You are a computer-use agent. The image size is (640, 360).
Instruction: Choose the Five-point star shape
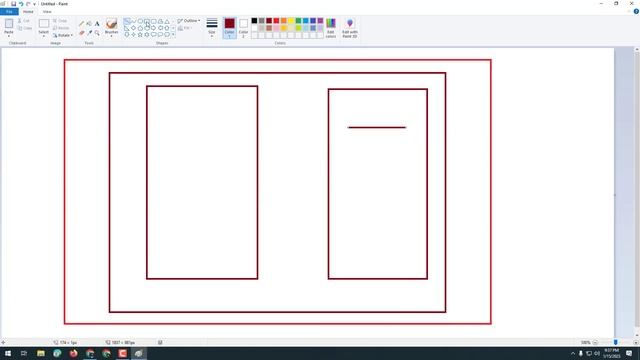(140, 35)
